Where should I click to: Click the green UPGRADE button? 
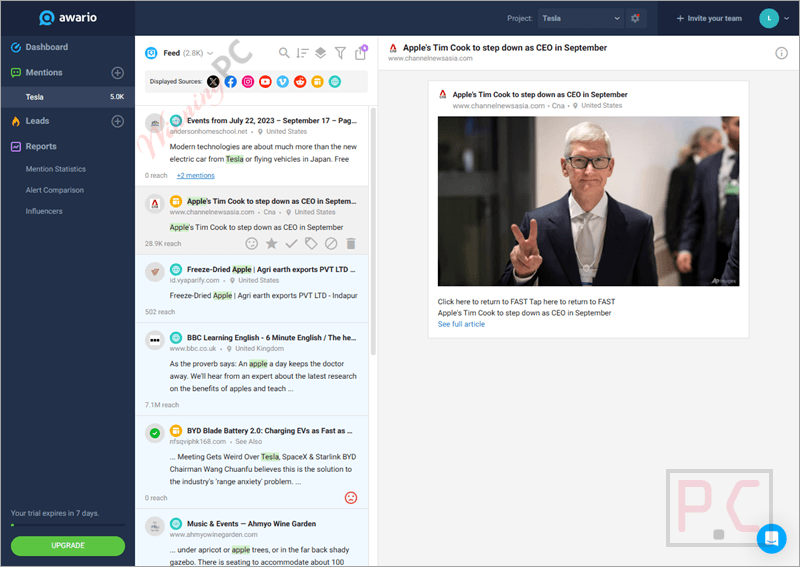point(68,546)
